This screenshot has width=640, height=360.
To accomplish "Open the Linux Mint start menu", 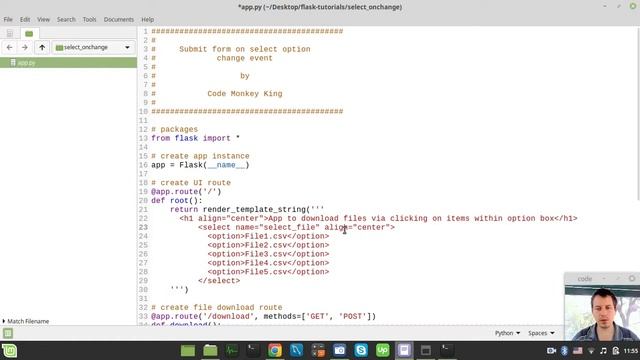I will click(9, 351).
